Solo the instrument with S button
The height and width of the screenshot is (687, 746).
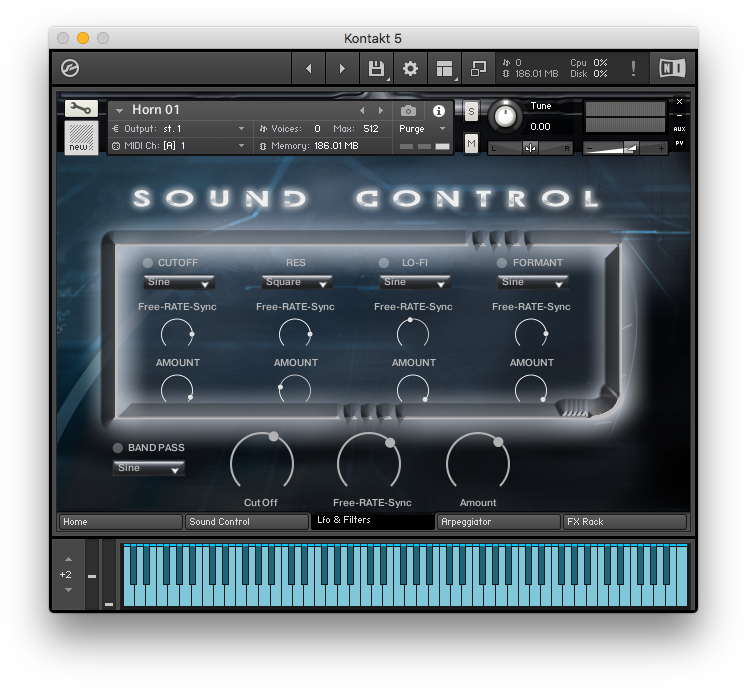471,110
